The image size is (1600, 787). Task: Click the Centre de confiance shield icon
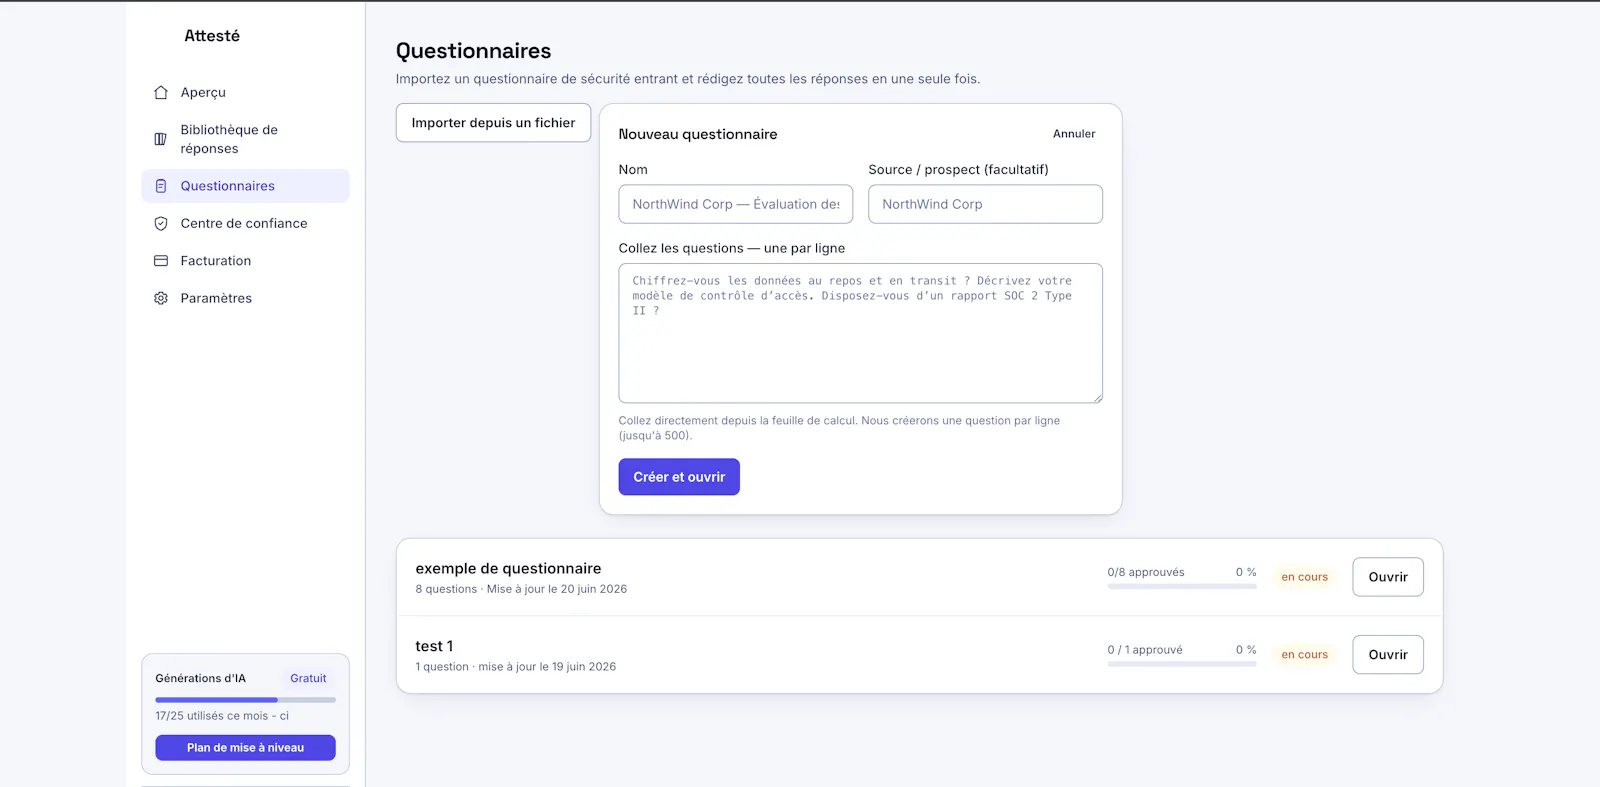161,224
